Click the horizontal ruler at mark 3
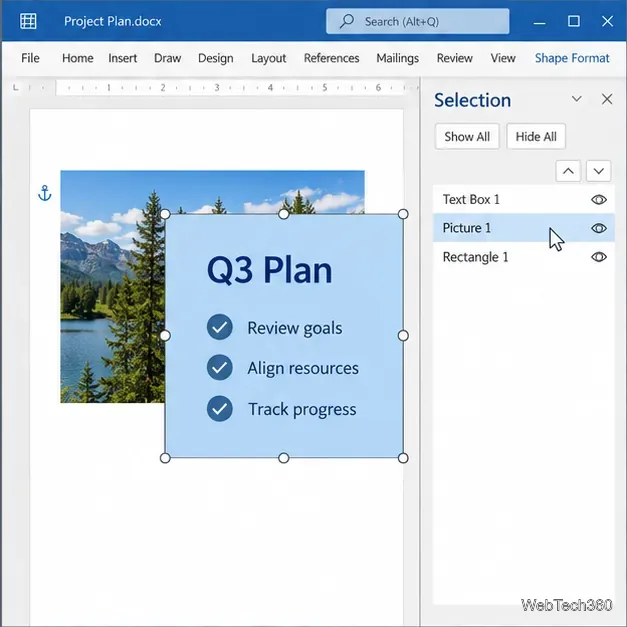Screen dimensions: 627x627 [217, 87]
